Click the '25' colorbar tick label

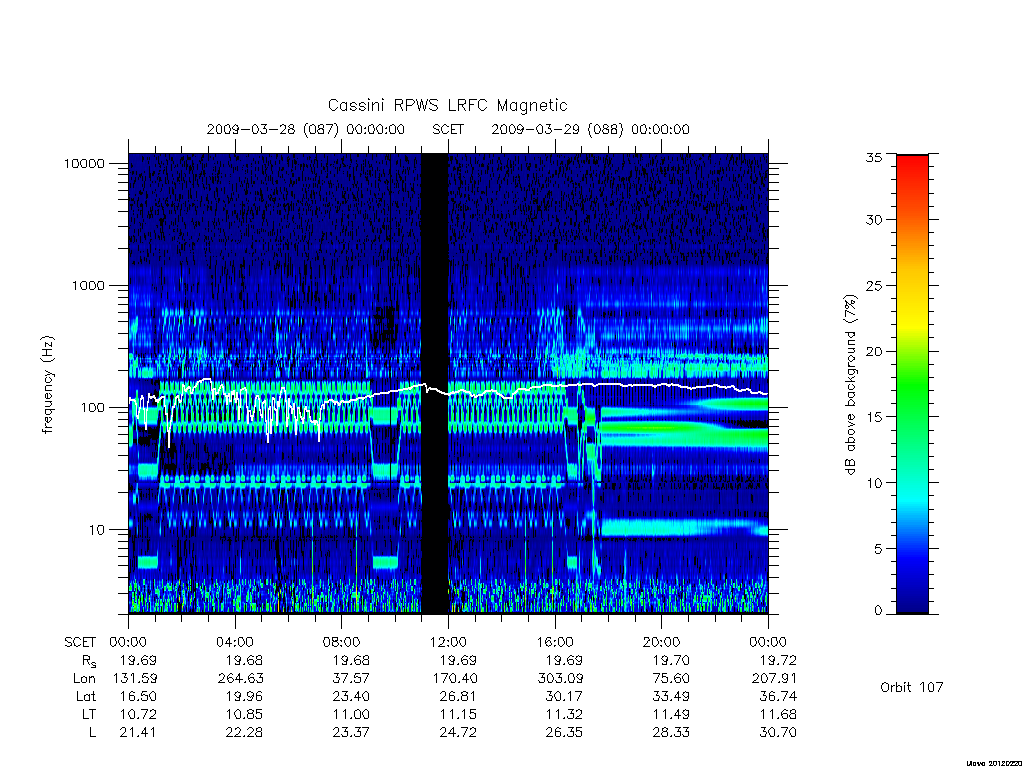[x=873, y=285]
